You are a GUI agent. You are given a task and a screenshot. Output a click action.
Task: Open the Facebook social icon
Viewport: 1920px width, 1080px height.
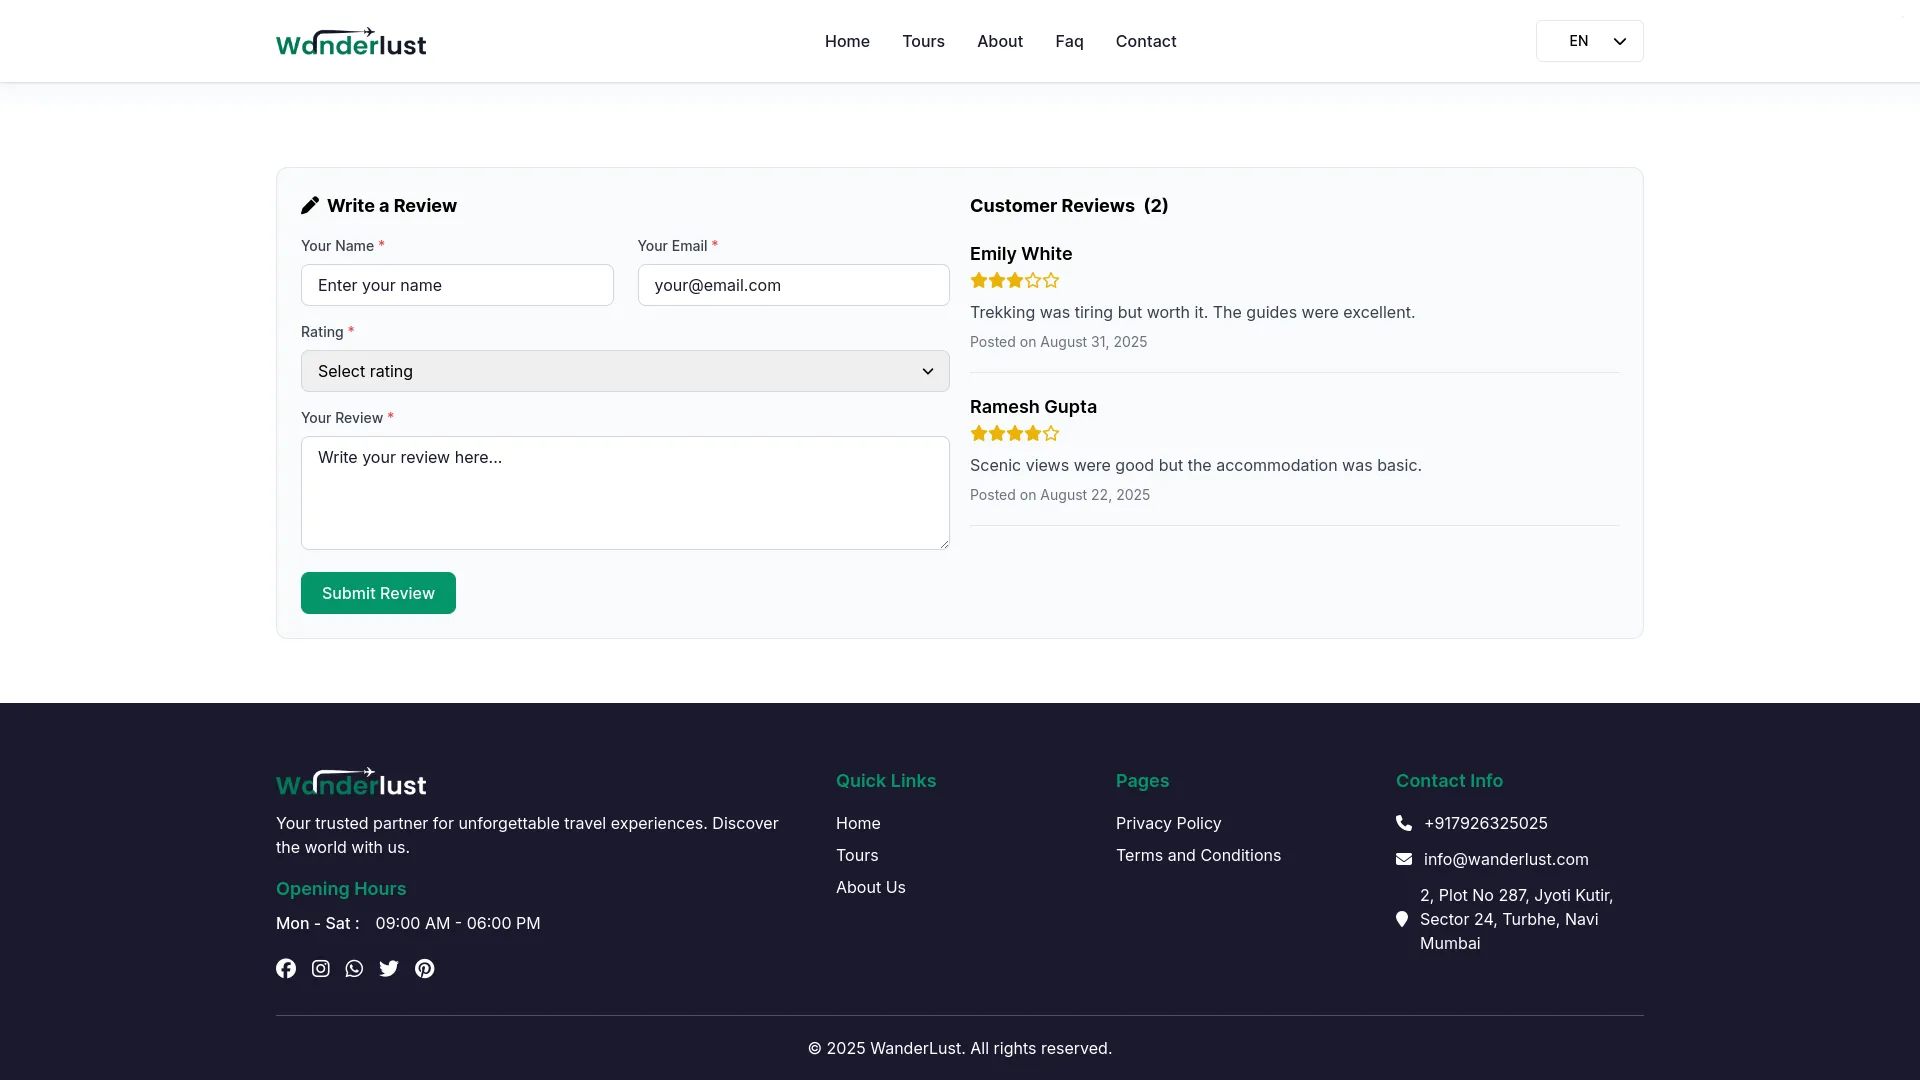(x=286, y=968)
